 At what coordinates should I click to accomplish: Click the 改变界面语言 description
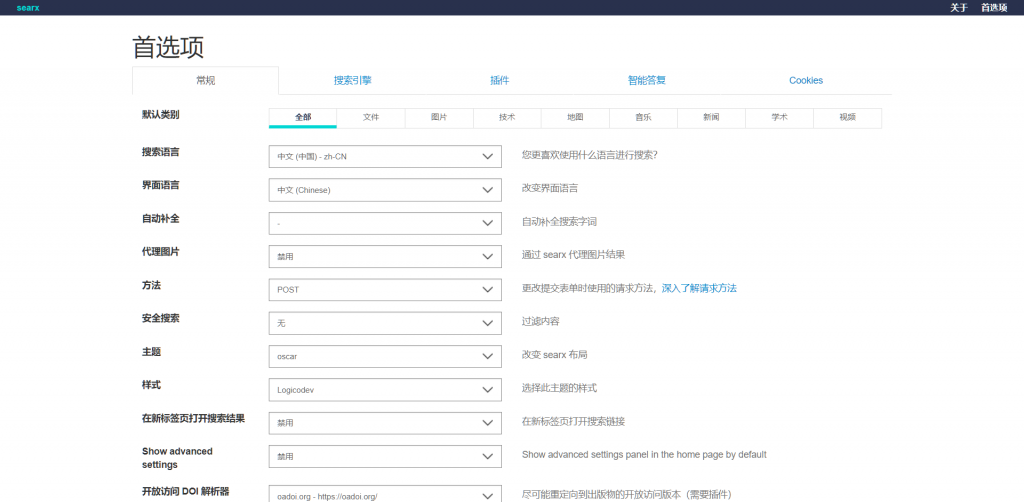point(549,189)
